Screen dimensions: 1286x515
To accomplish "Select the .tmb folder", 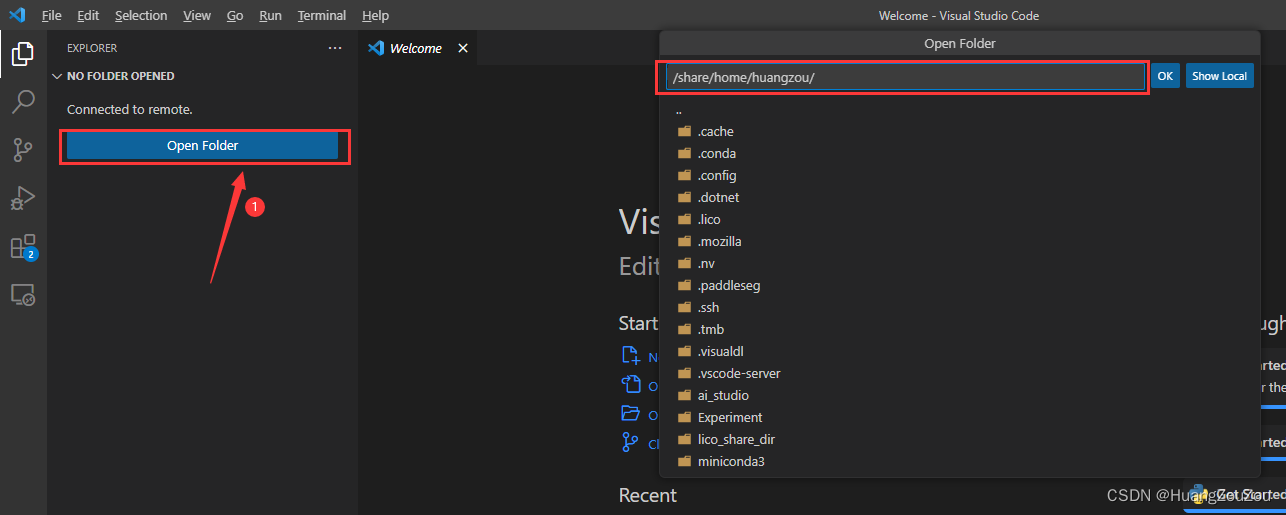I will click(x=959, y=330).
